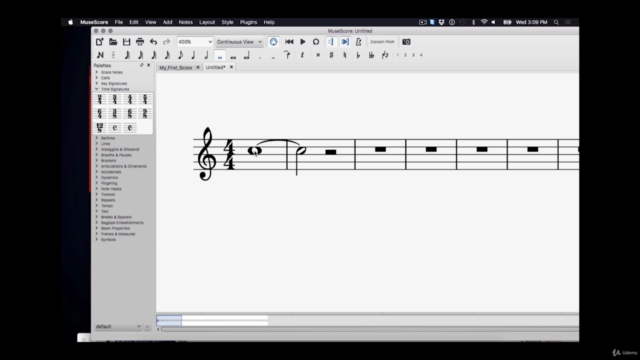640x360 pixels.
Task: Flip note stem direction
Action: pyautogui.click(x=385, y=55)
